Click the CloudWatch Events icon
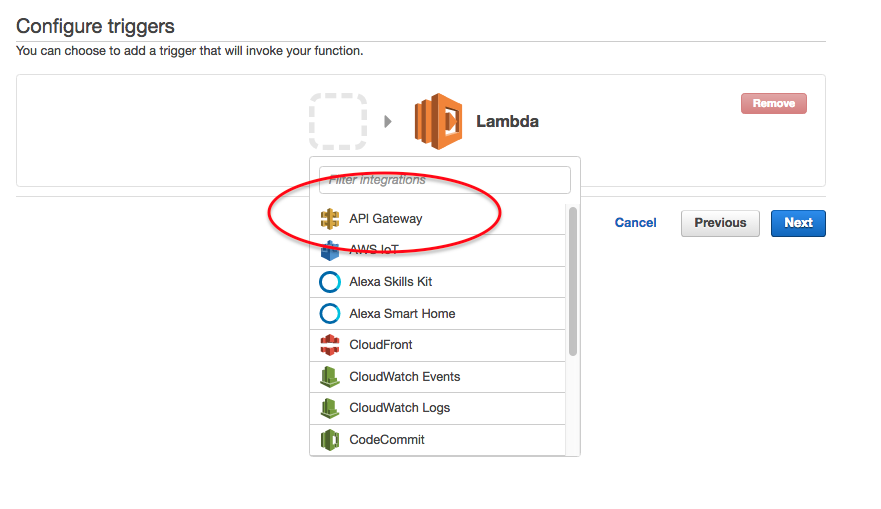Screen dimensions: 881x509 pos(330,377)
